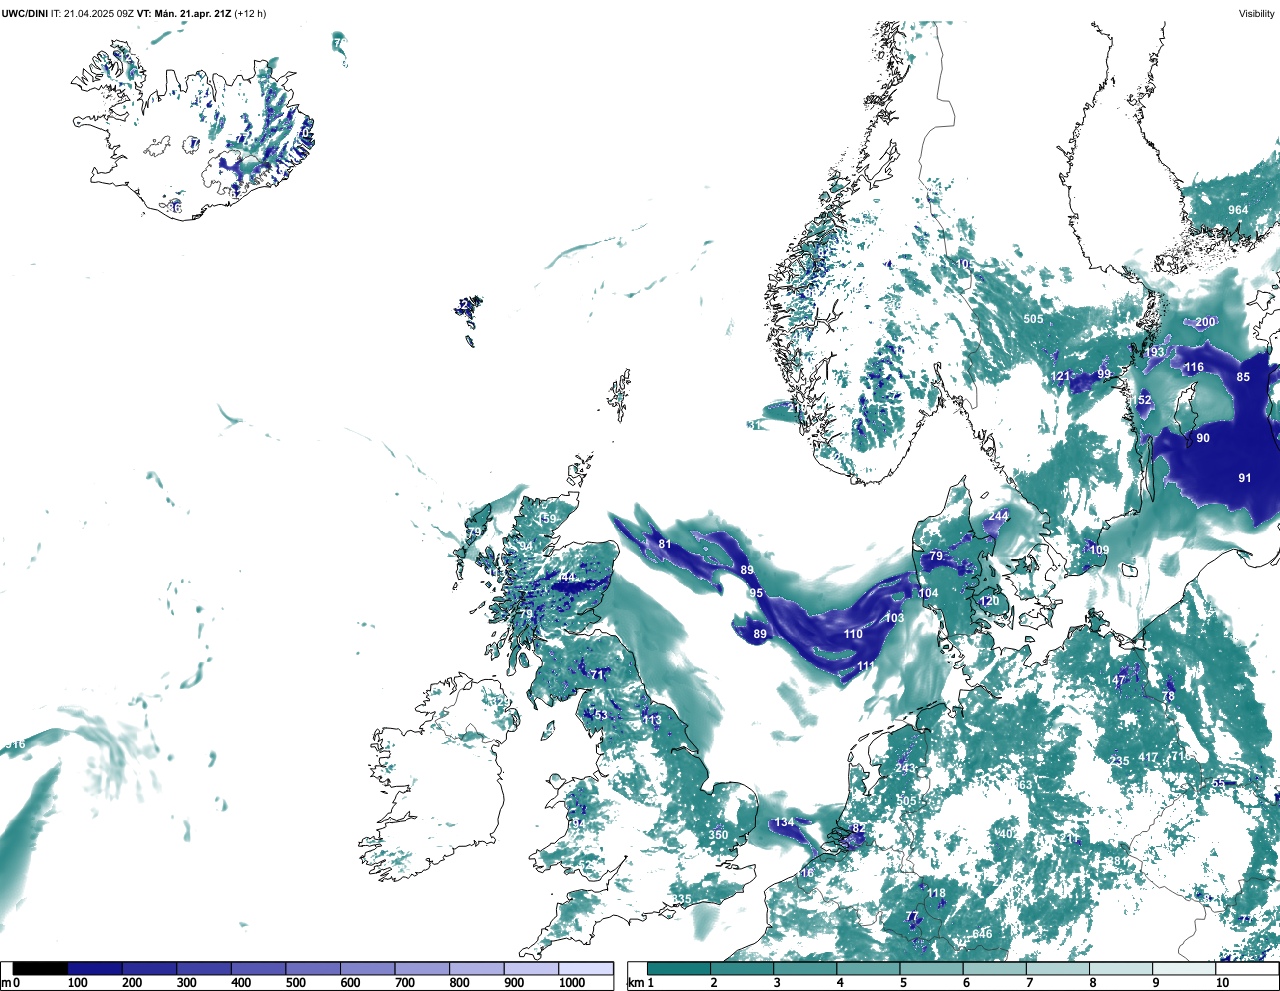This screenshot has width=1280, height=991.
Task: Click the '402' value in Germany
Action: (1008, 834)
